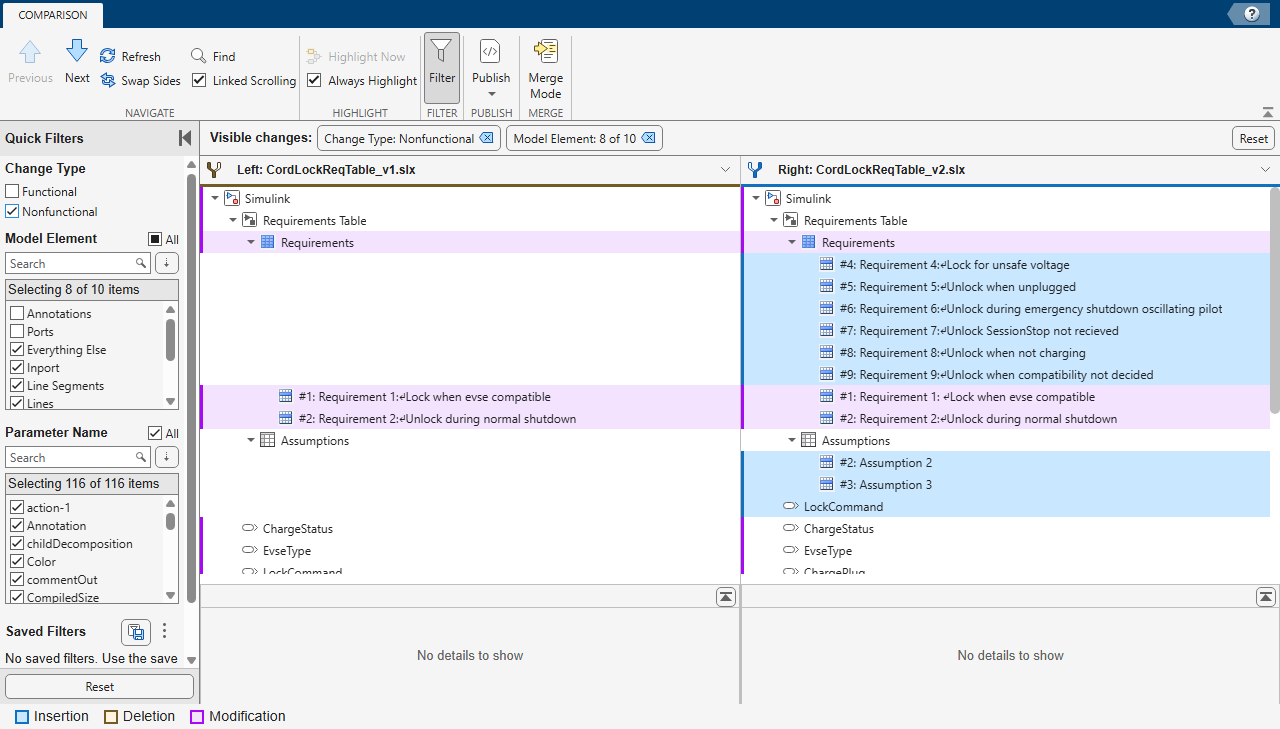Swap Sides of the comparison
The image size is (1280, 729).
click(140, 81)
